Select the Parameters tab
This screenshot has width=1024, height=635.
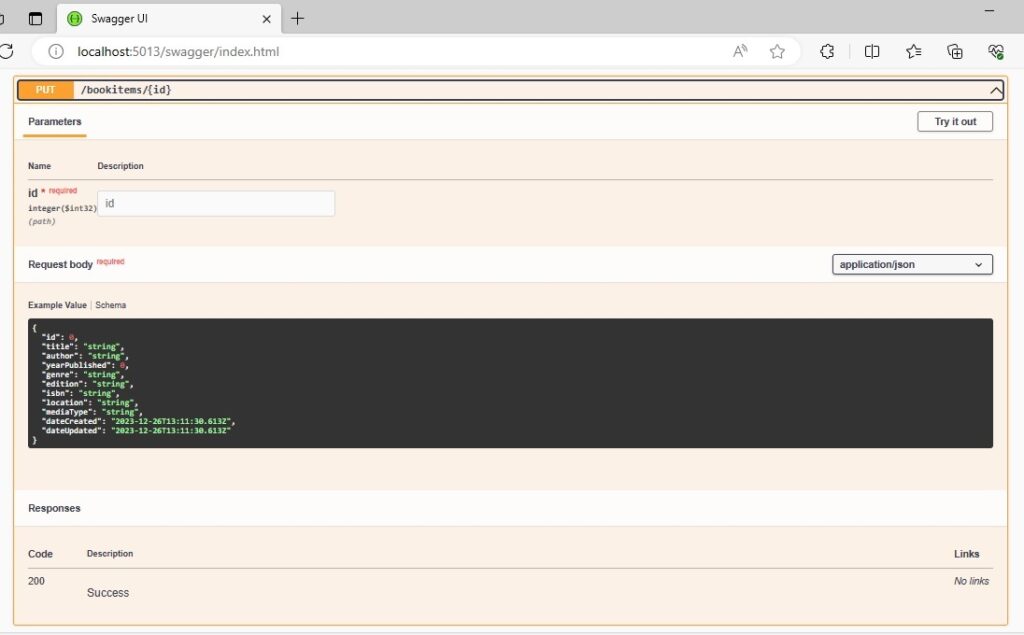click(55, 122)
